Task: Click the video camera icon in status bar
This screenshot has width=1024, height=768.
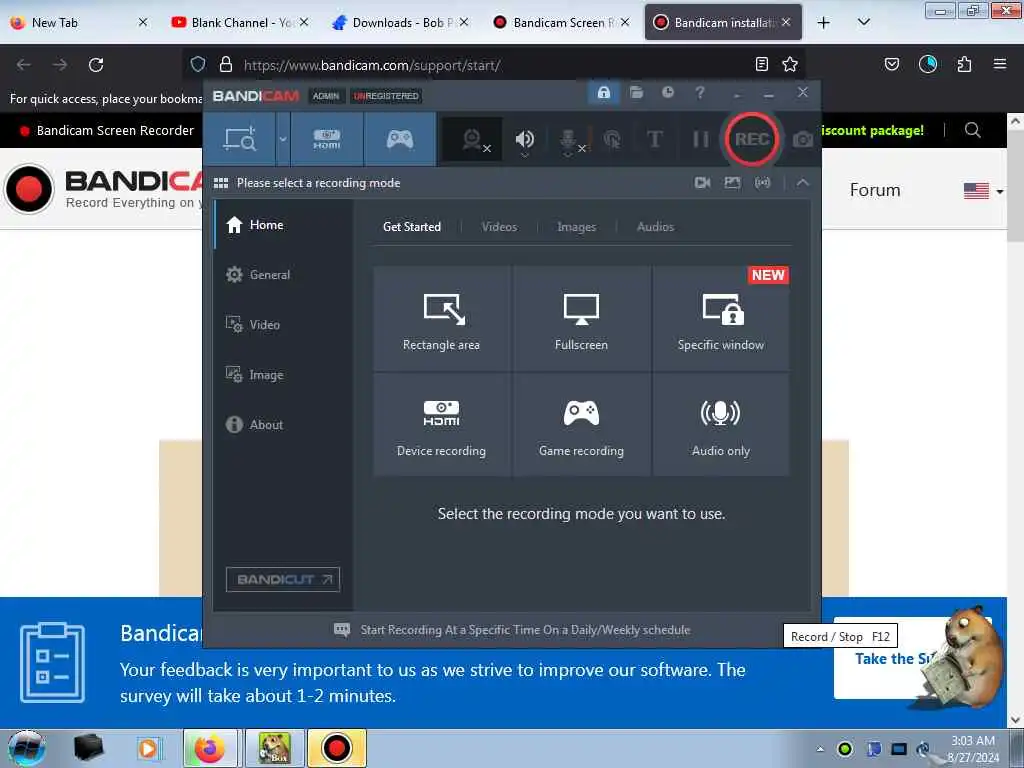Action: 702,183
